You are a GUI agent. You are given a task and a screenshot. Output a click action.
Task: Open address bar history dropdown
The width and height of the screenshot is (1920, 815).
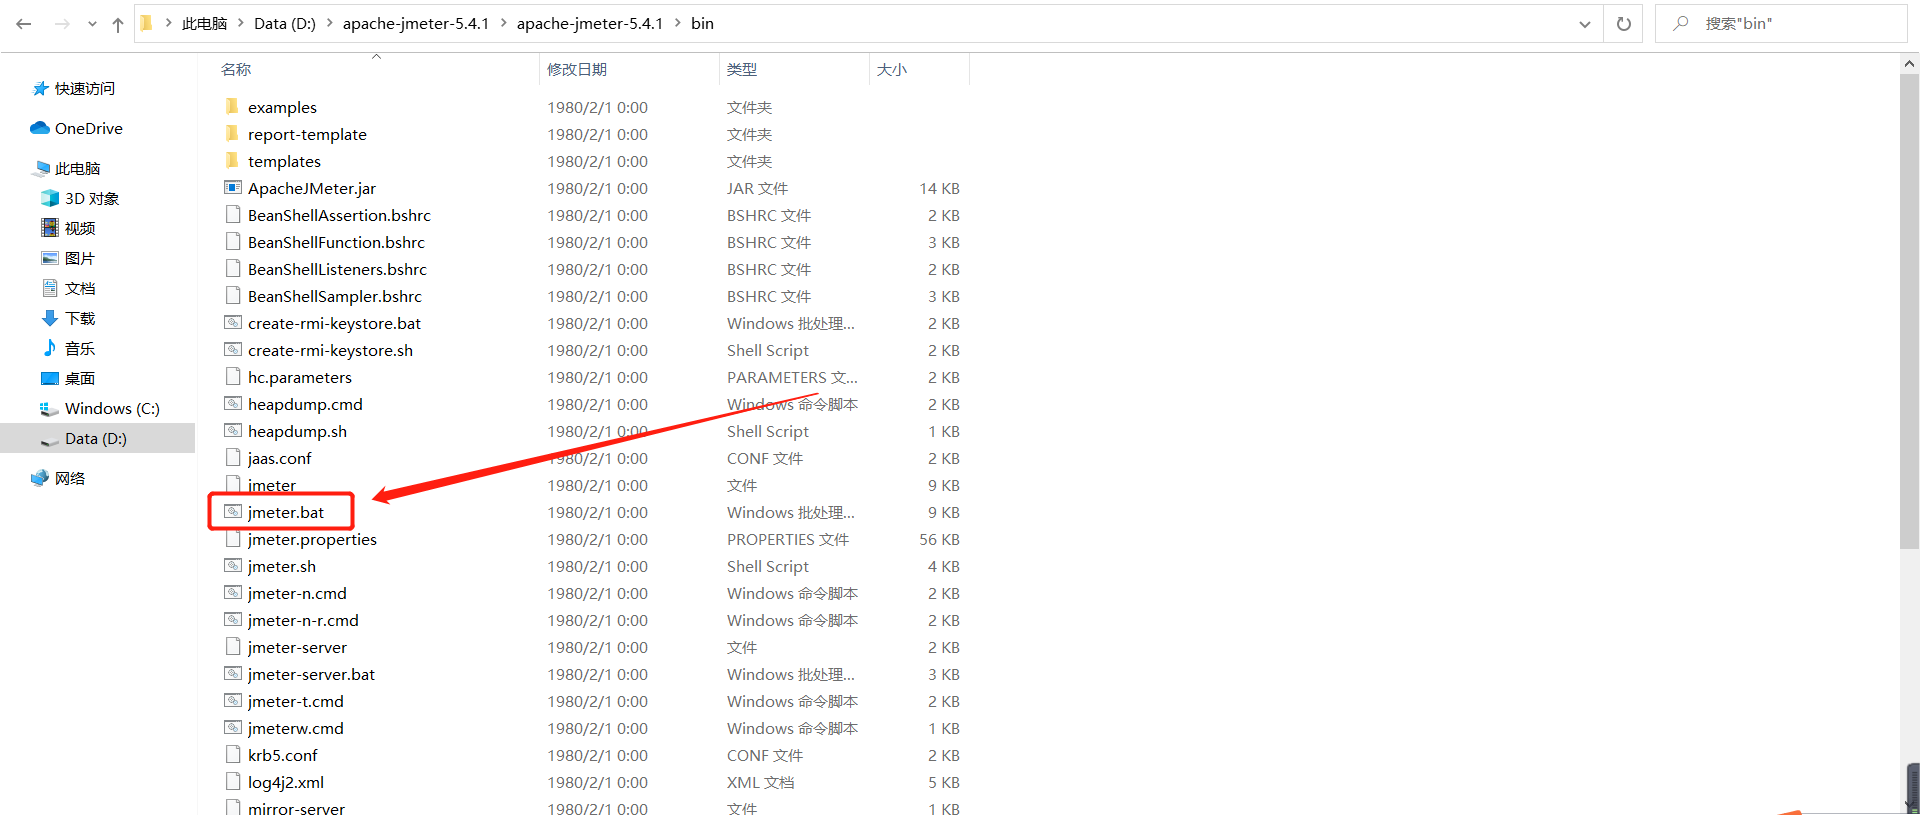[1585, 24]
